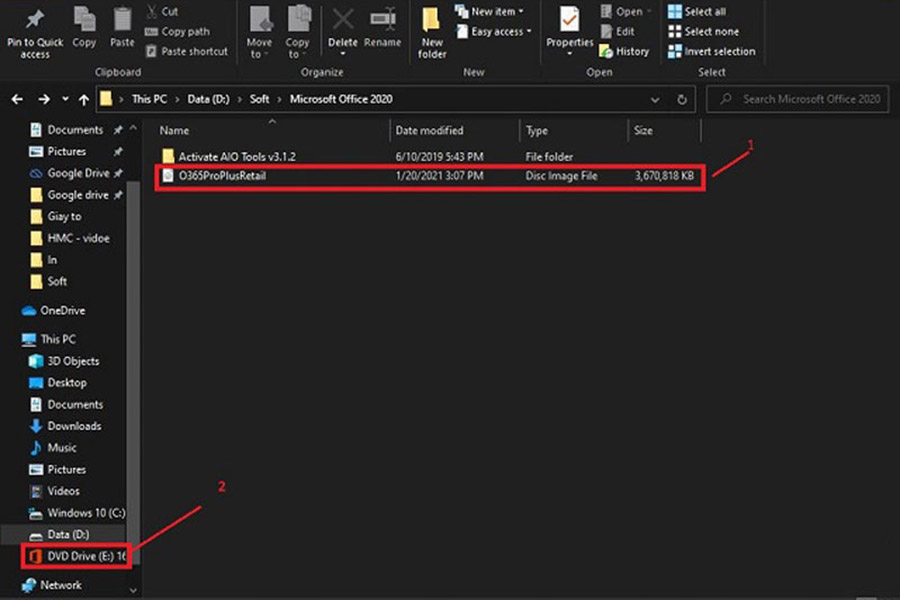900x600 pixels.
Task: Click the Copy ribbon icon
Action: pos(84,20)
